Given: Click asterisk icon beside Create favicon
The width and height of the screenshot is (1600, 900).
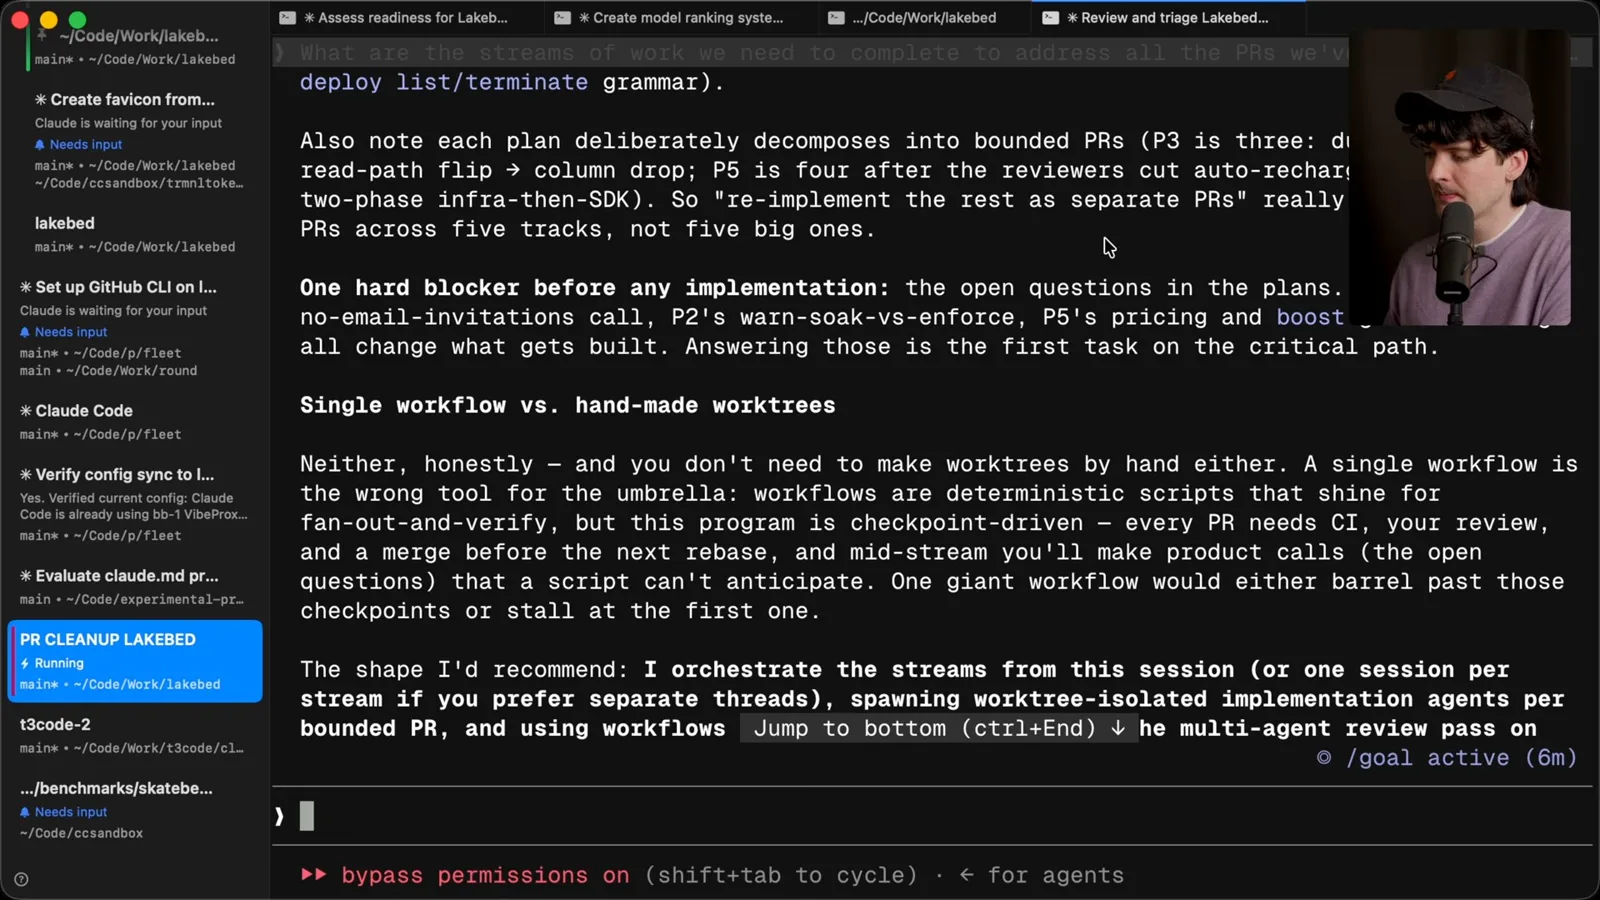Looking at the screenshot, I should click(41, 100).
